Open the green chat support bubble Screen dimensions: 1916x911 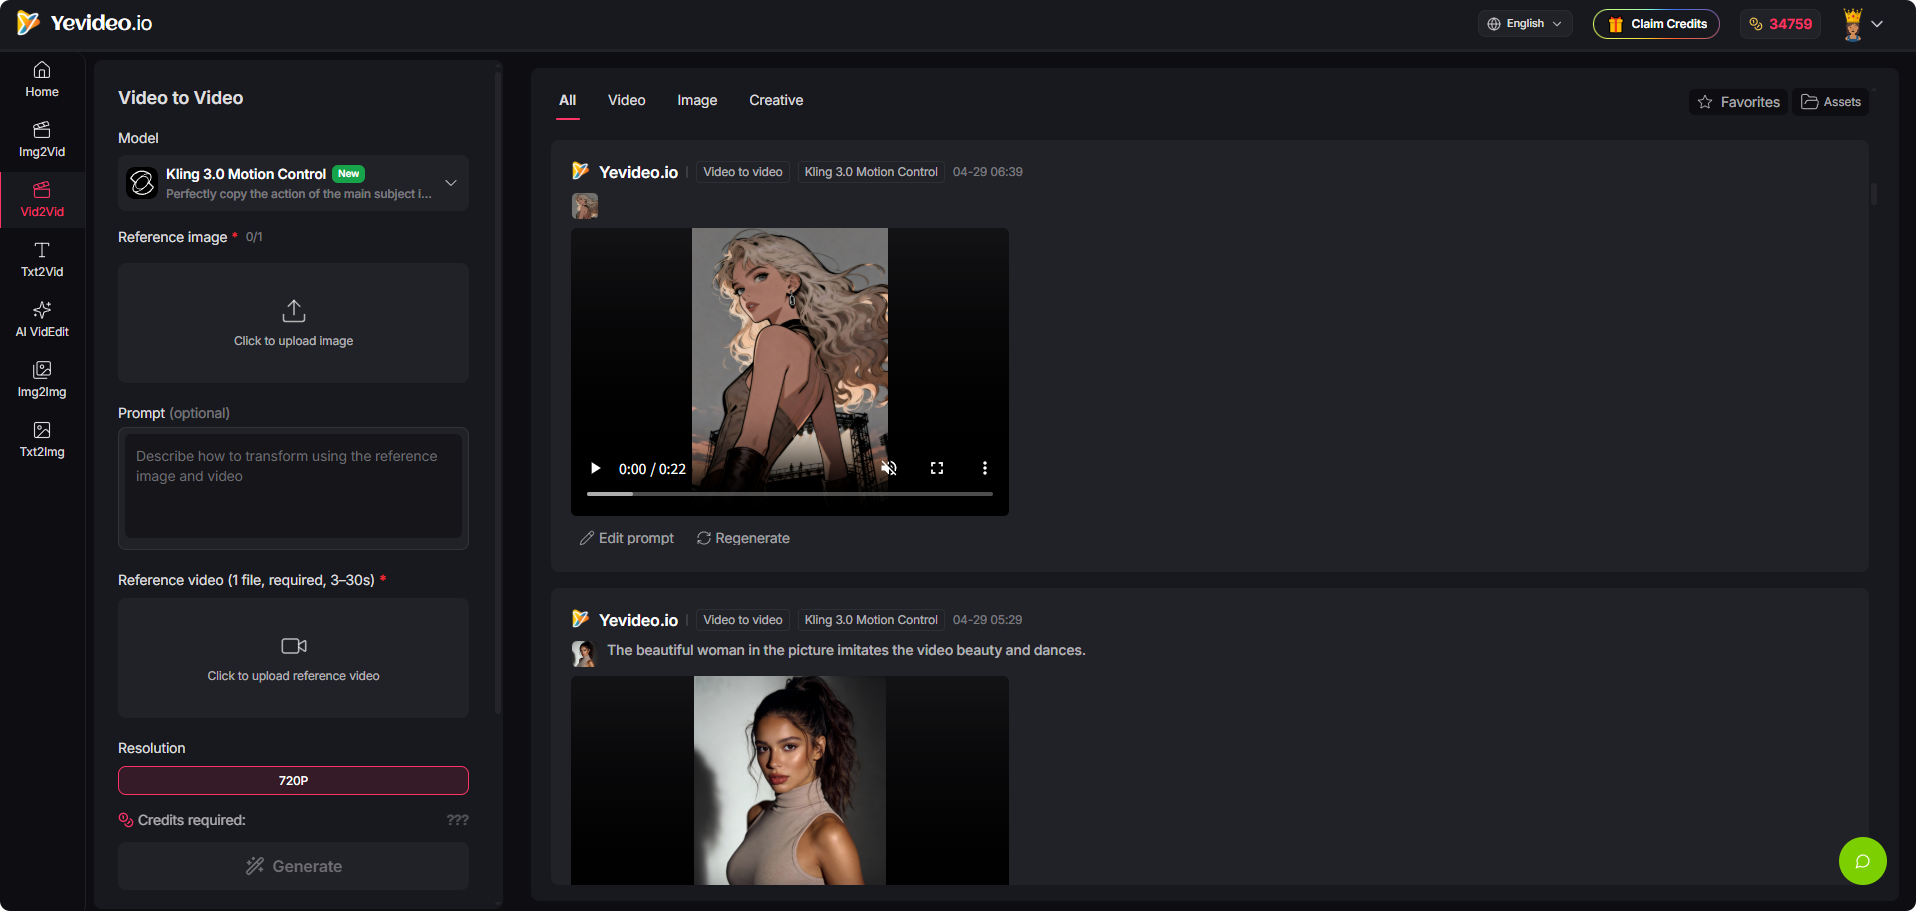[x=1862, y=861]
